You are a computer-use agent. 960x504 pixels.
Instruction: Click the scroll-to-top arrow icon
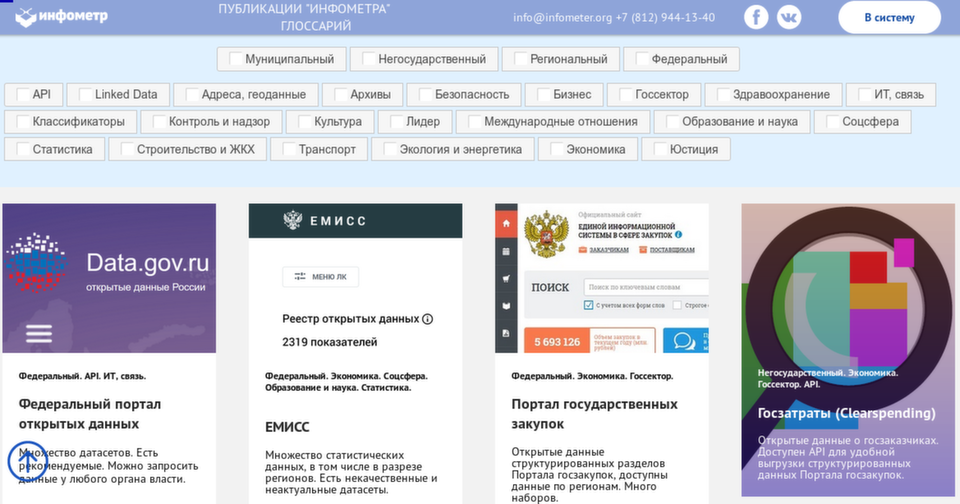point(27,461)
